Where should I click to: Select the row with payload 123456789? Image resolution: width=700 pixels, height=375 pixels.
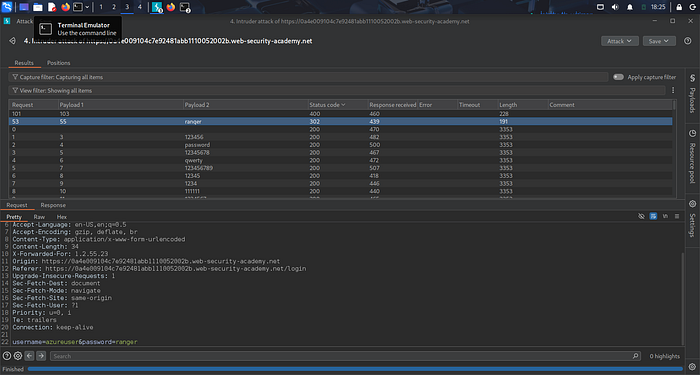[x=341, y=168]
